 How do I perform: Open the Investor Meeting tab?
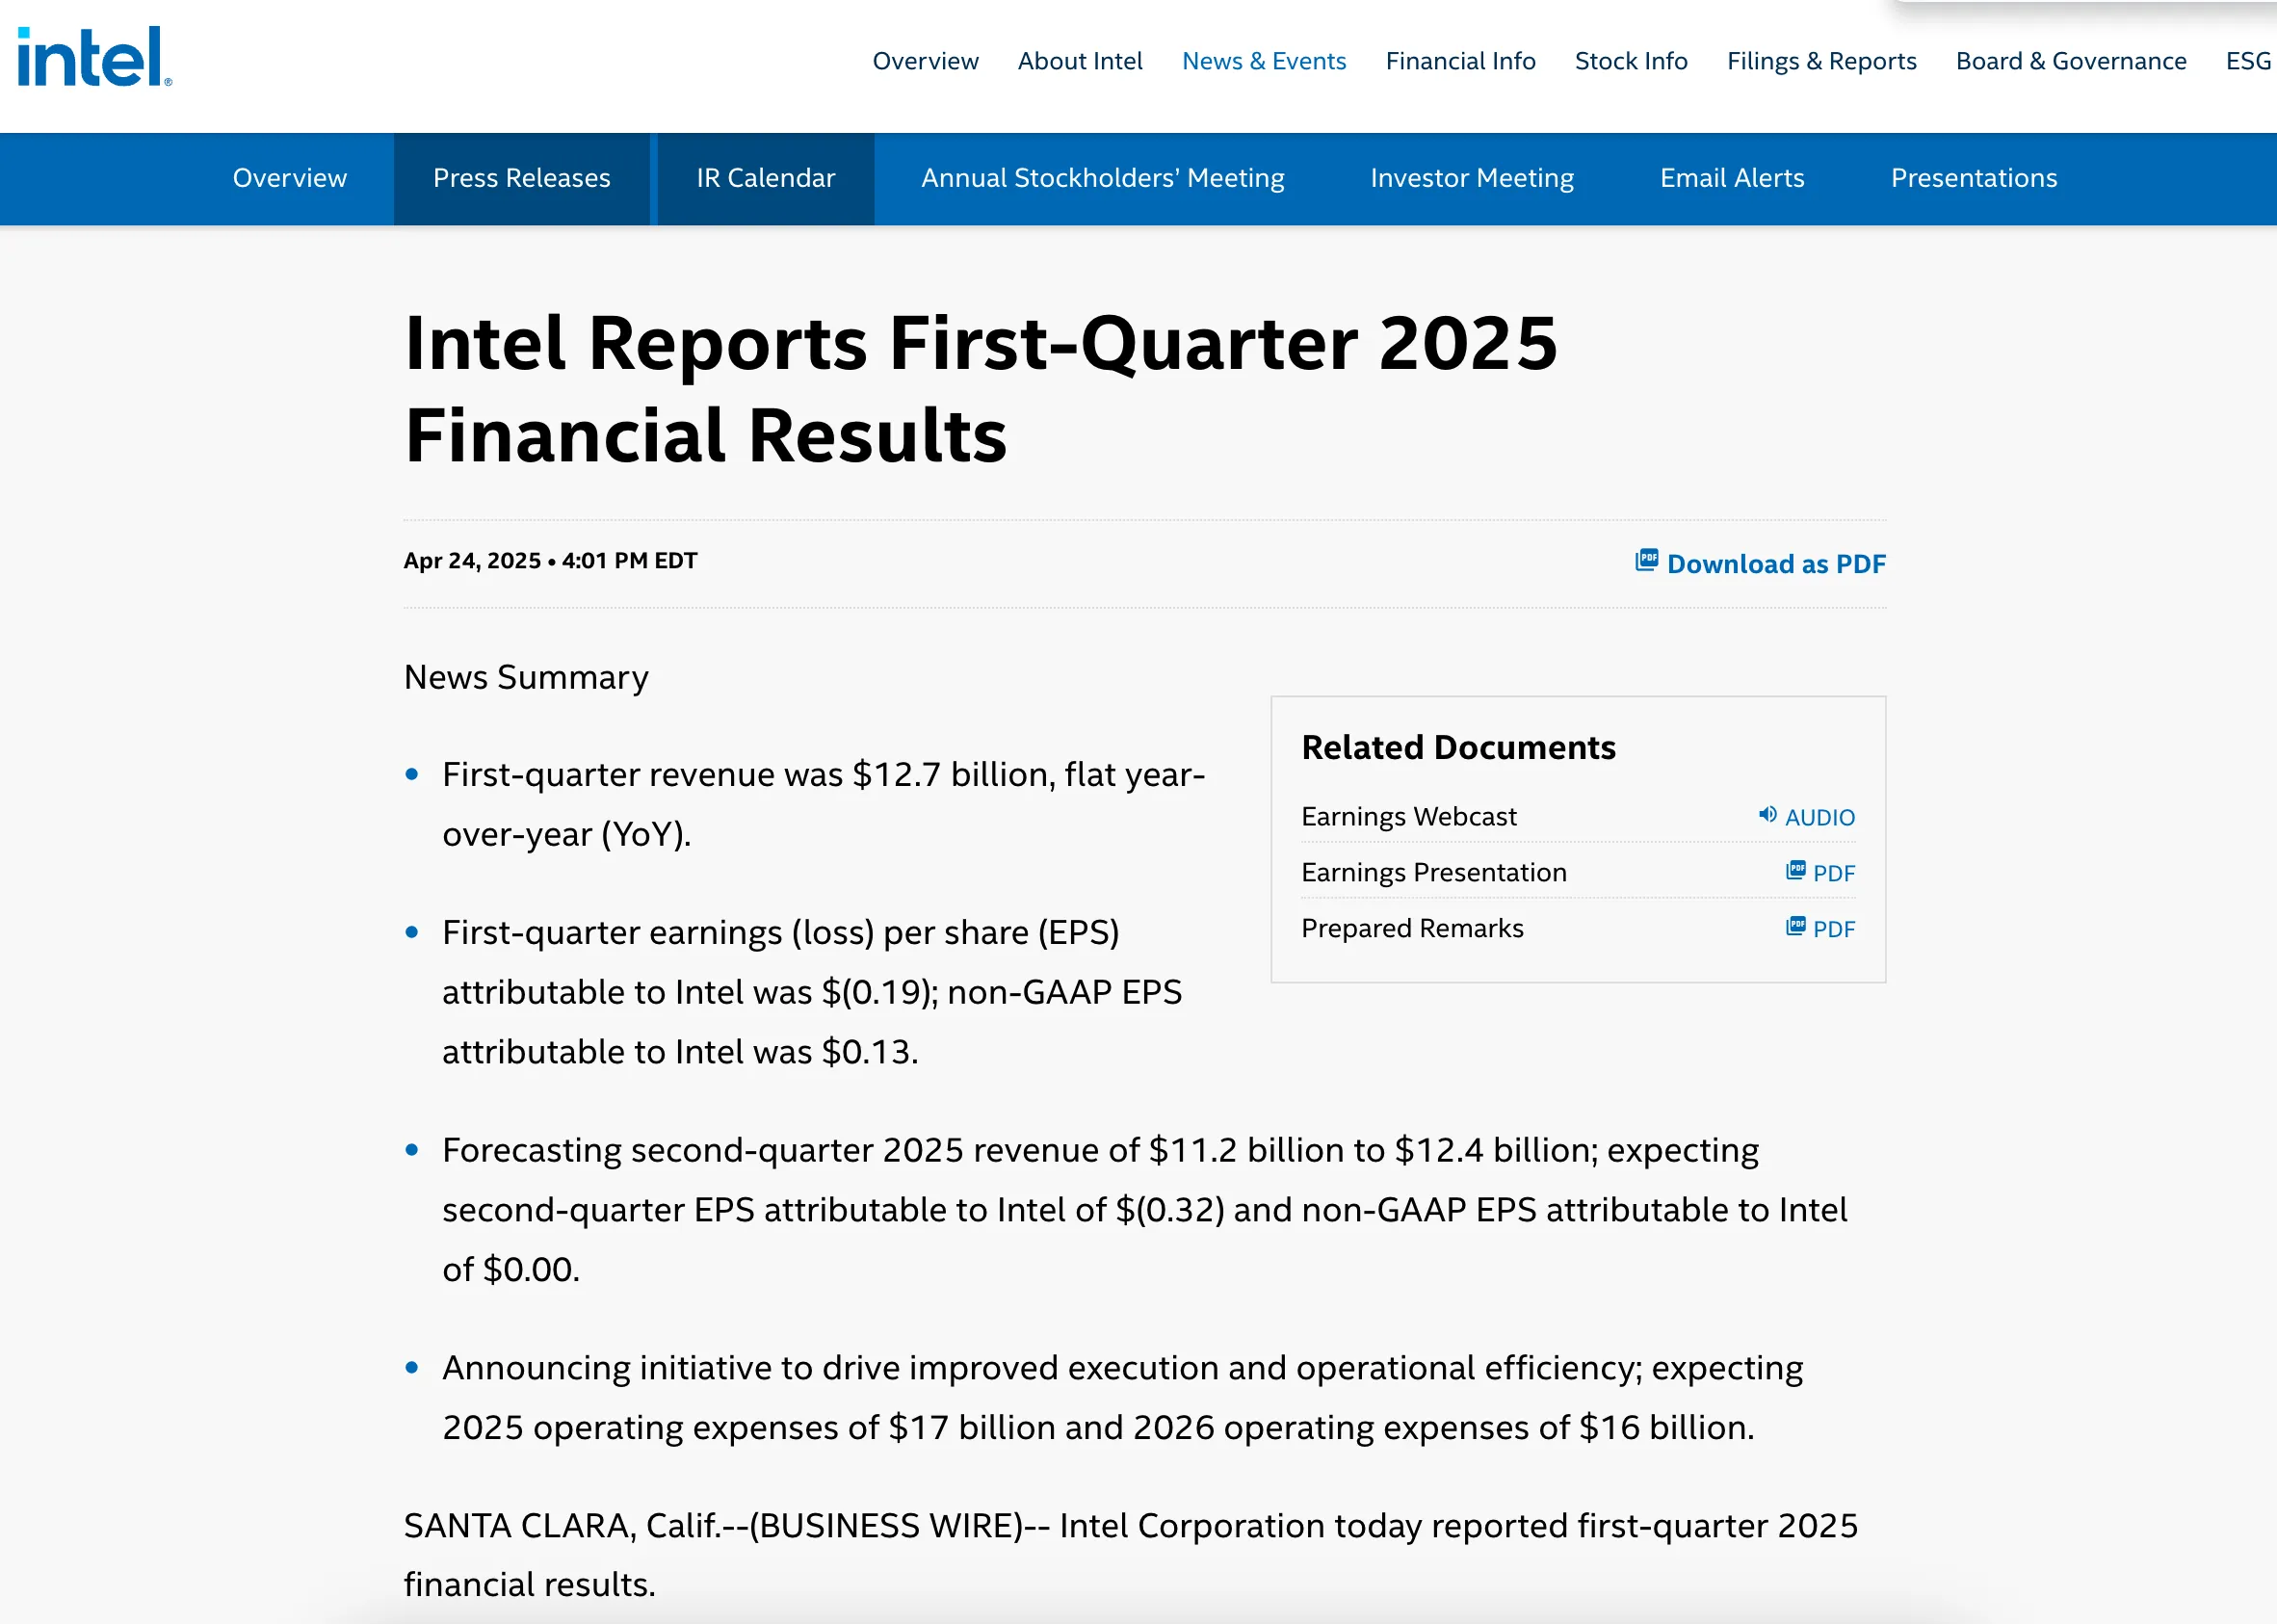1472,178
